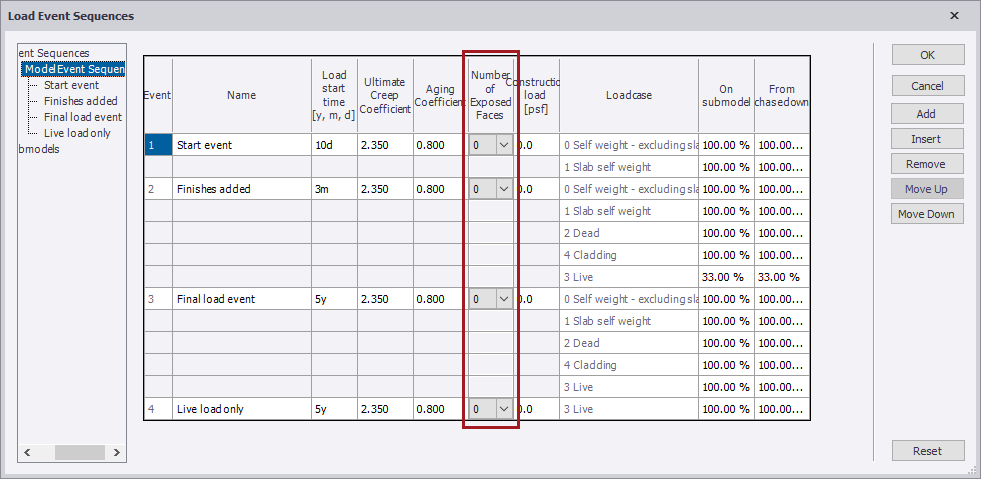Click '2 Dead' loadcase under Finishes added

click(x=629, y=233)
